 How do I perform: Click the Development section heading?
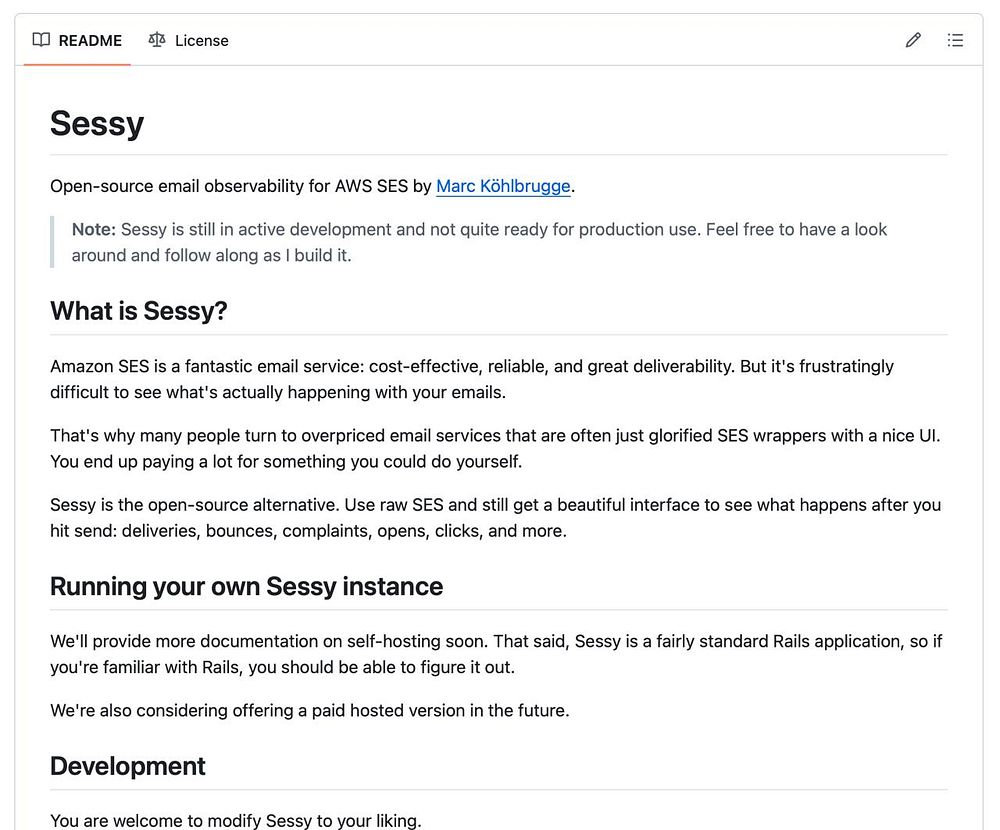click(x=128, y=766)
